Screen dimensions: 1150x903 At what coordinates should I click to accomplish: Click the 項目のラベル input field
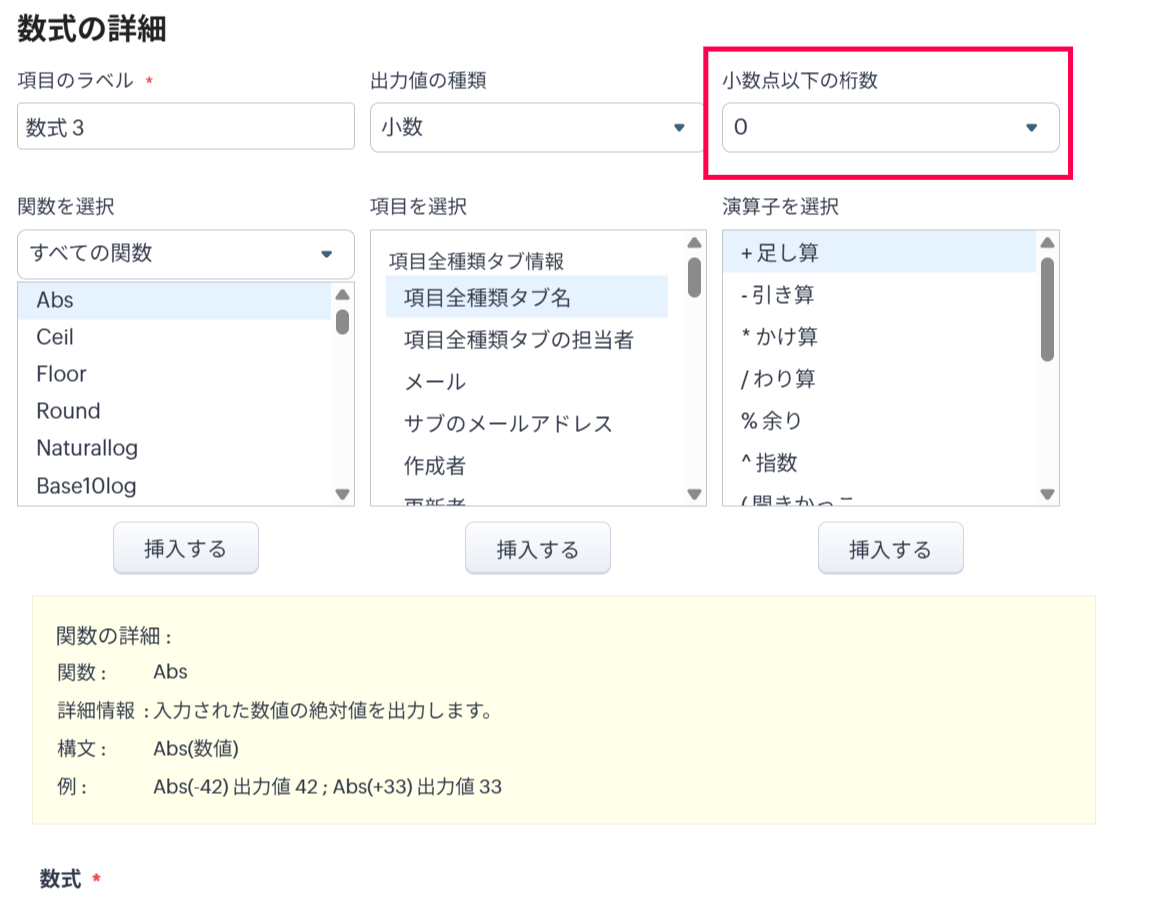point(185,127)
